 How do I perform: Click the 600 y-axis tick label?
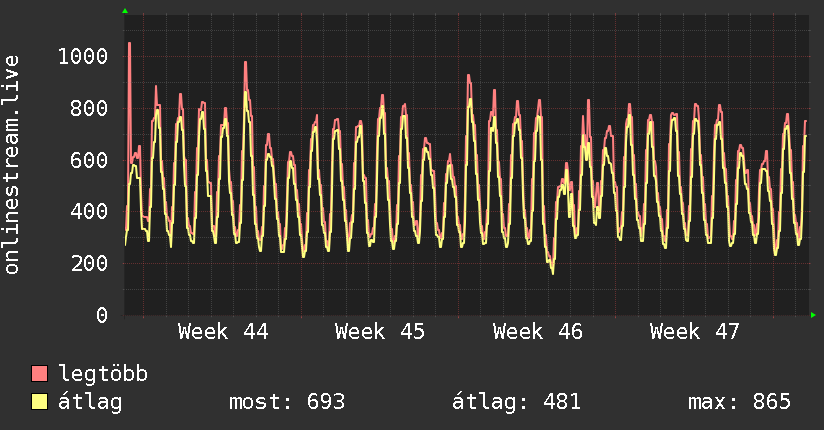coord(89,160)
